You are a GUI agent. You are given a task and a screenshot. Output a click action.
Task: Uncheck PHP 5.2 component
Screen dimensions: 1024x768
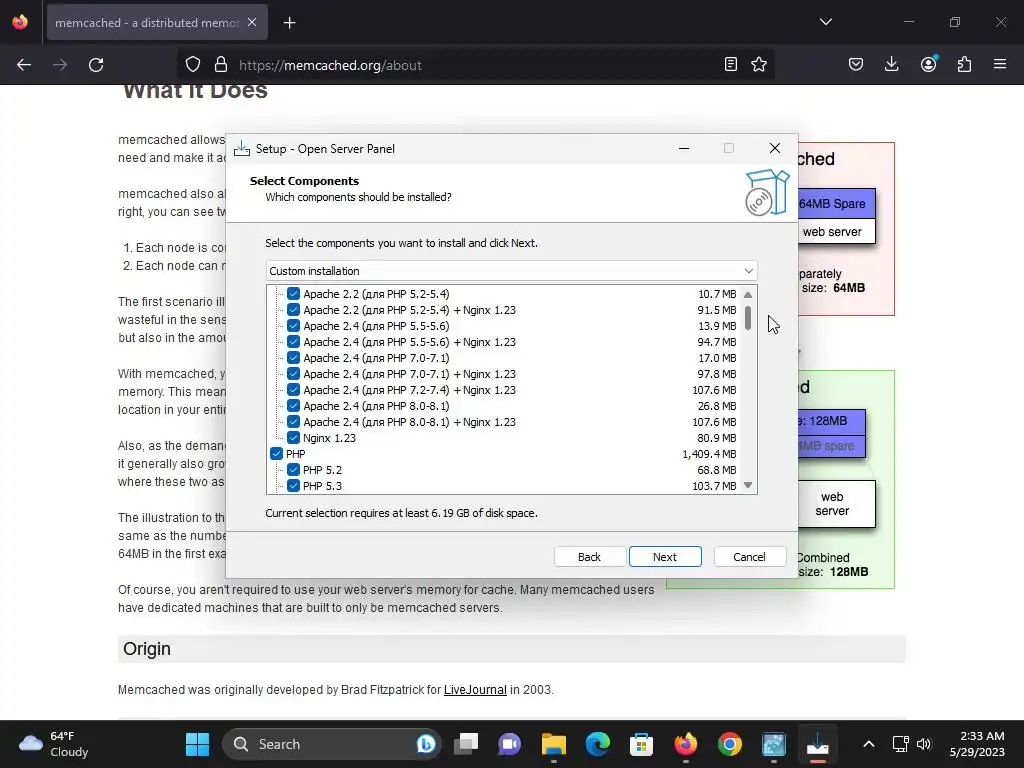pyautogui.click(x=293, y=470)
